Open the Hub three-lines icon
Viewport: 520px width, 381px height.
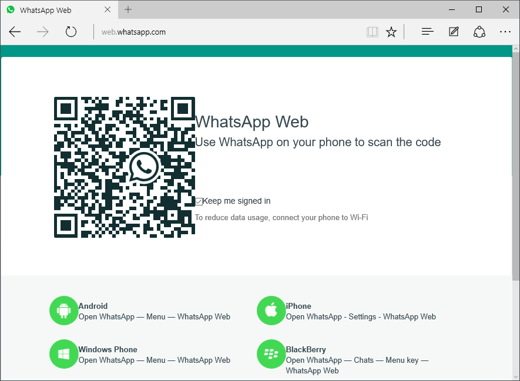coord(427,32)
